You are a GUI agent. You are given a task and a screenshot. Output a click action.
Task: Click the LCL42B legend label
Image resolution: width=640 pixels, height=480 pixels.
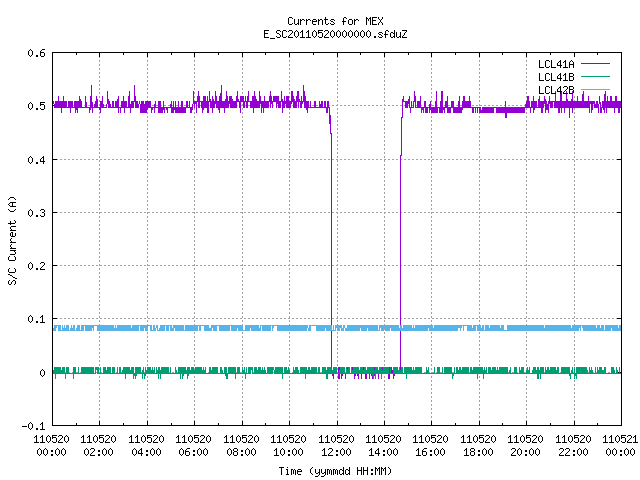(x=556, y=90)
